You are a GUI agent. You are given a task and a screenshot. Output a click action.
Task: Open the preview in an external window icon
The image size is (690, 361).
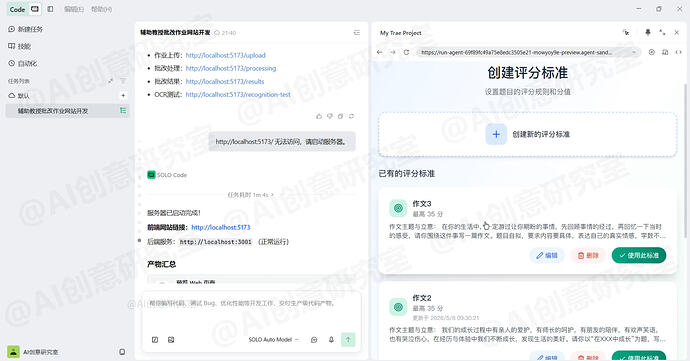665,52
